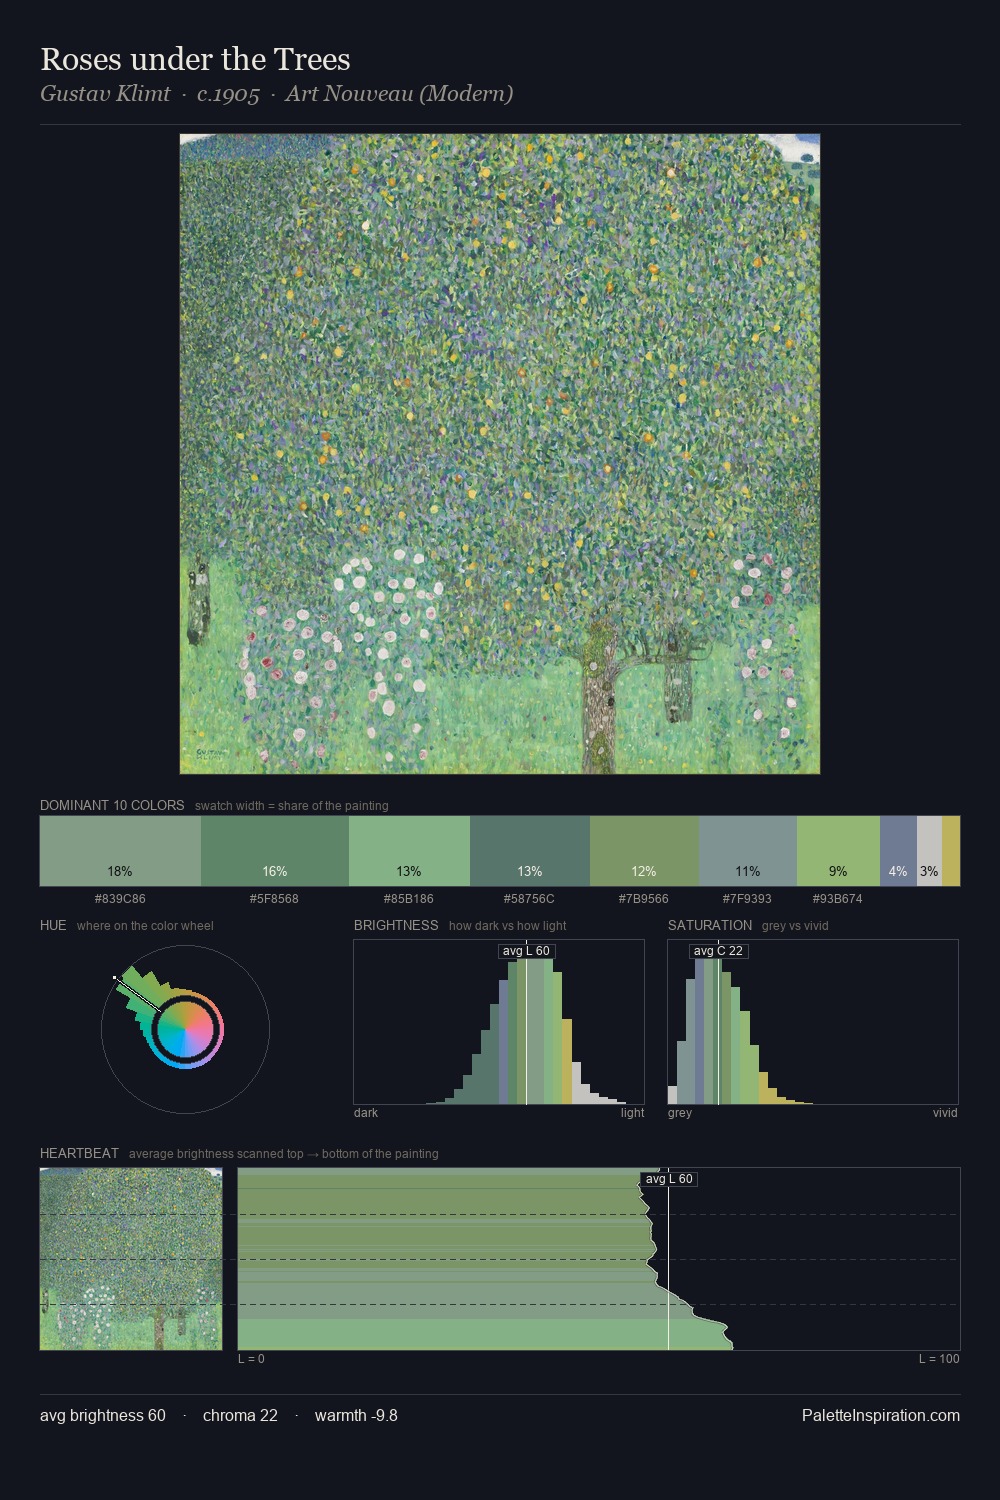Click the DOMINANT 10 COLORS heading
The image size is (1000, 1500).
[112, 805]
